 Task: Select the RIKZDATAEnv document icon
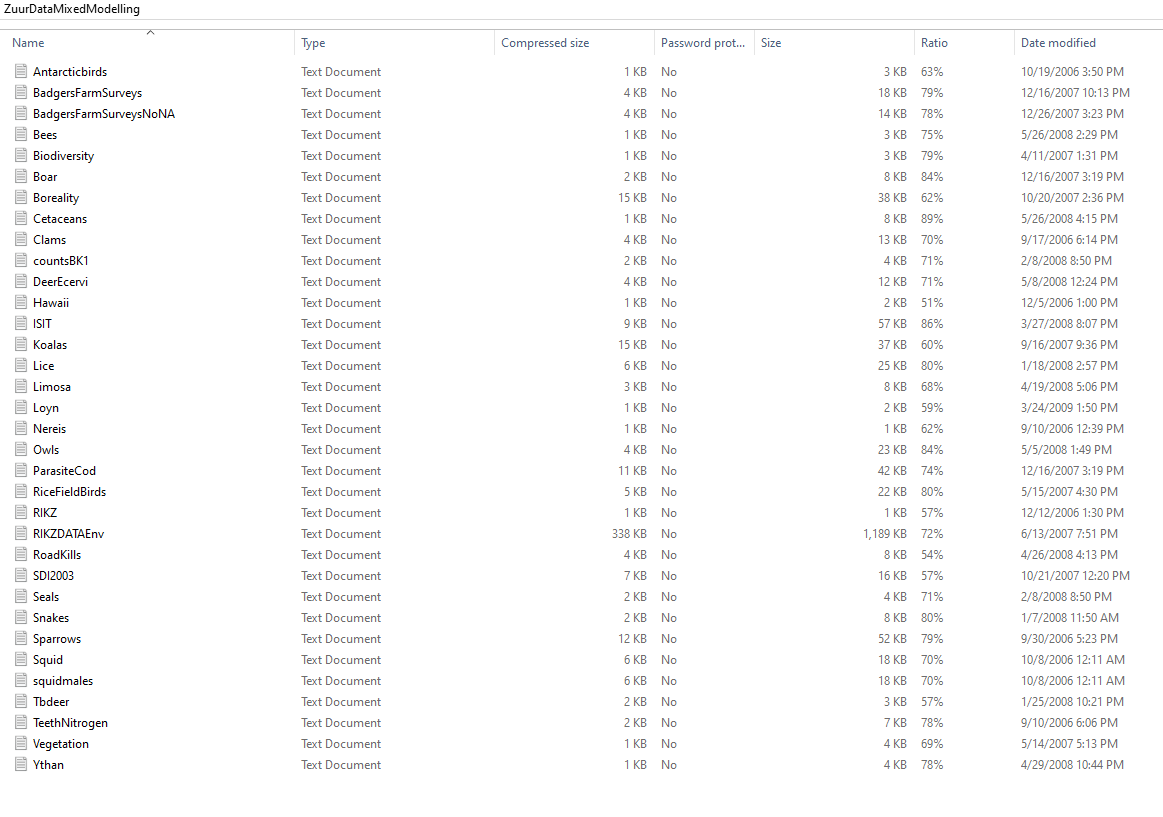coord(20,534)
